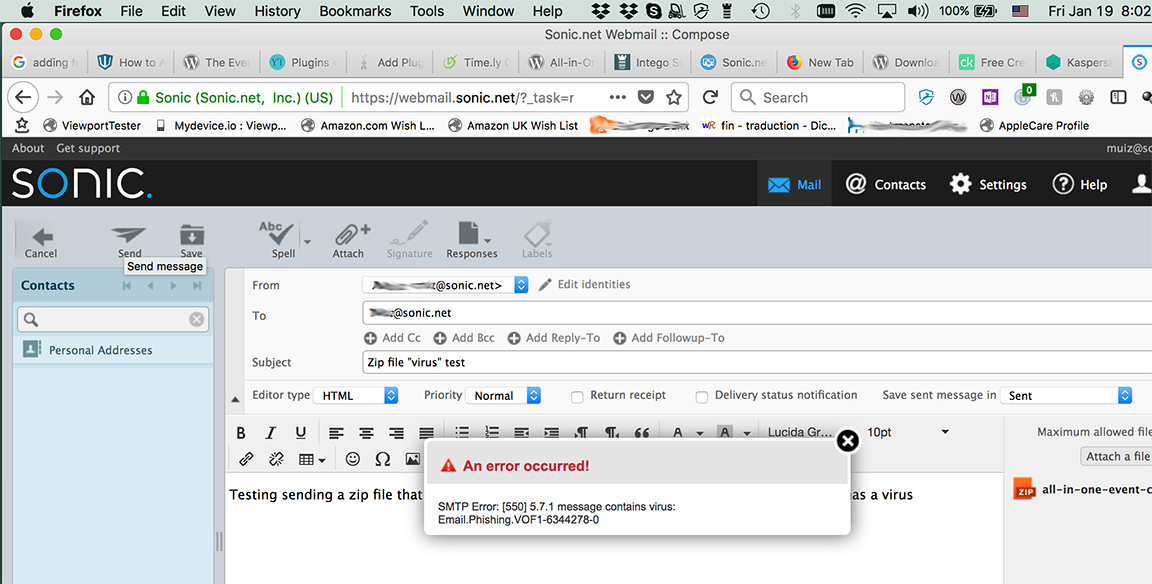This screenshot has width=1152, height=584.
Task: Insert a hyperlink with the link icon
Action: 246,459
